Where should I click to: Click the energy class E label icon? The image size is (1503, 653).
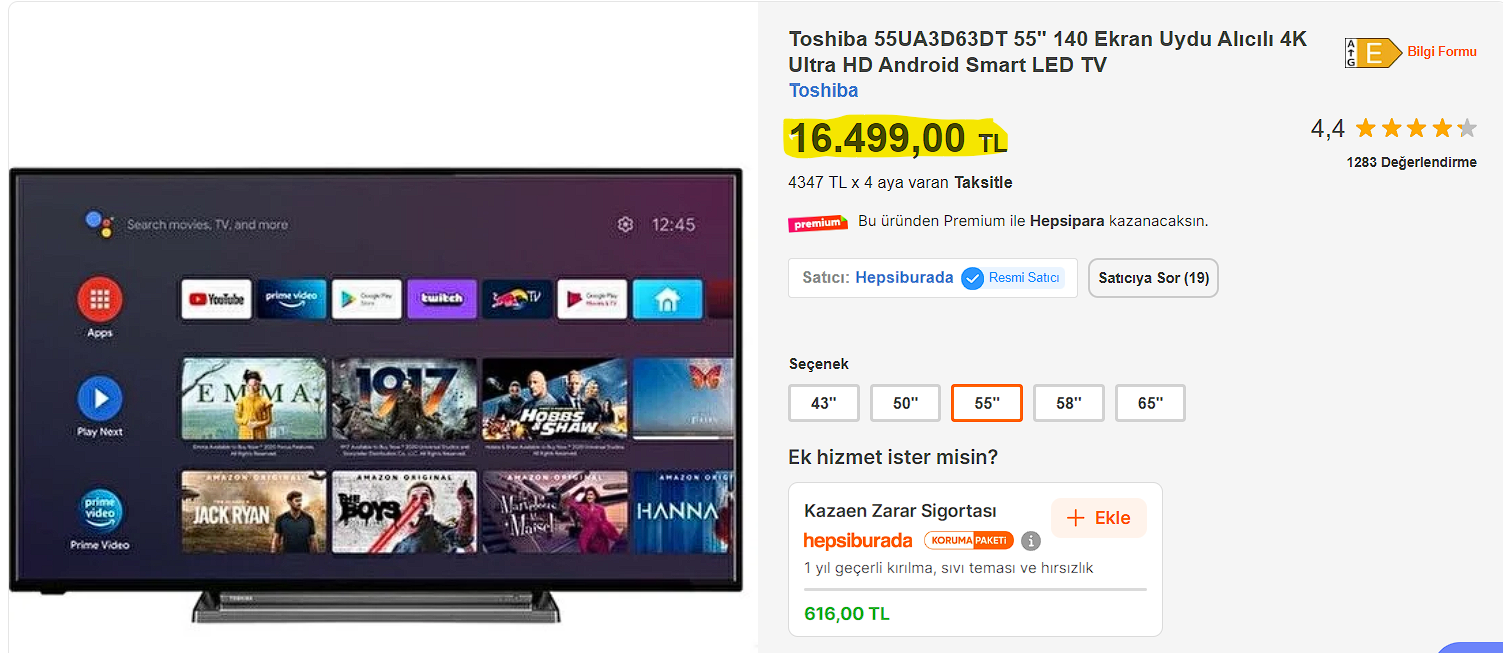(1373, 53)
